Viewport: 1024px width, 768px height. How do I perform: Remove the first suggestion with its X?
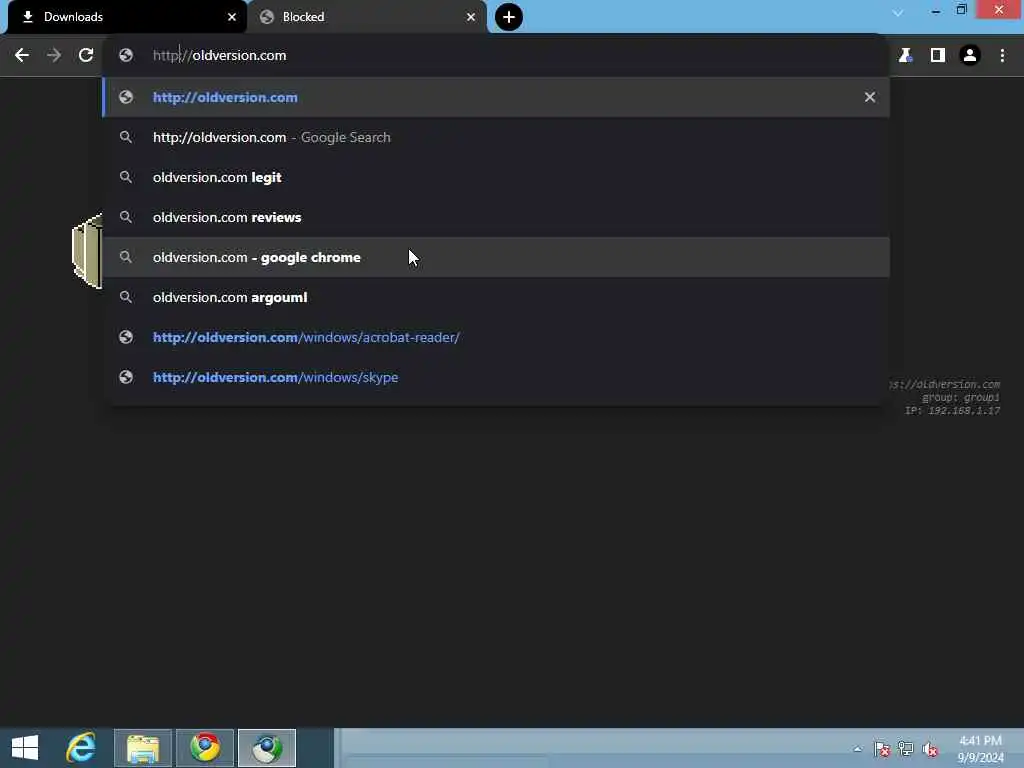click(870, 97)
